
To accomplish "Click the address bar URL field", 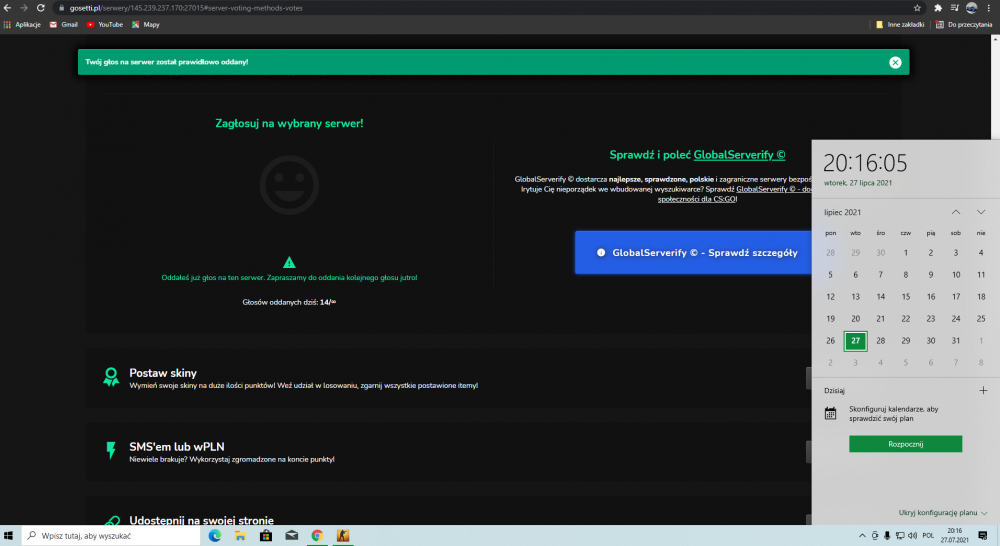I will pos(478,8).
